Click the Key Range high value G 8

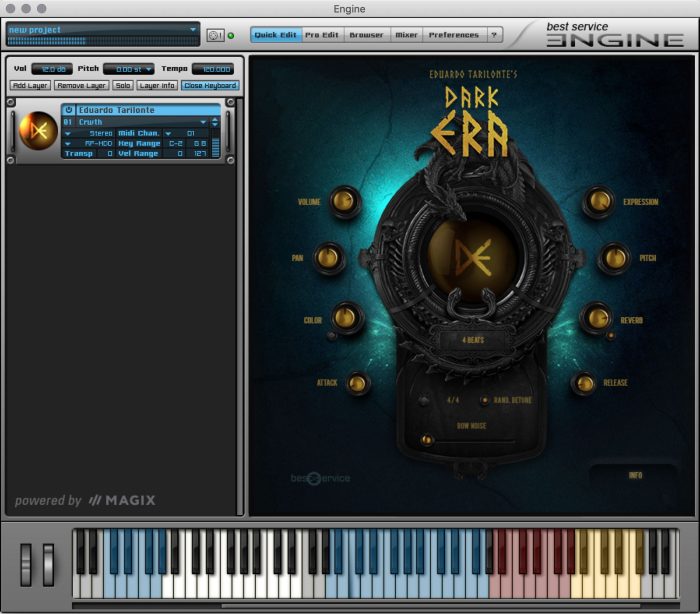coord(200,143)
